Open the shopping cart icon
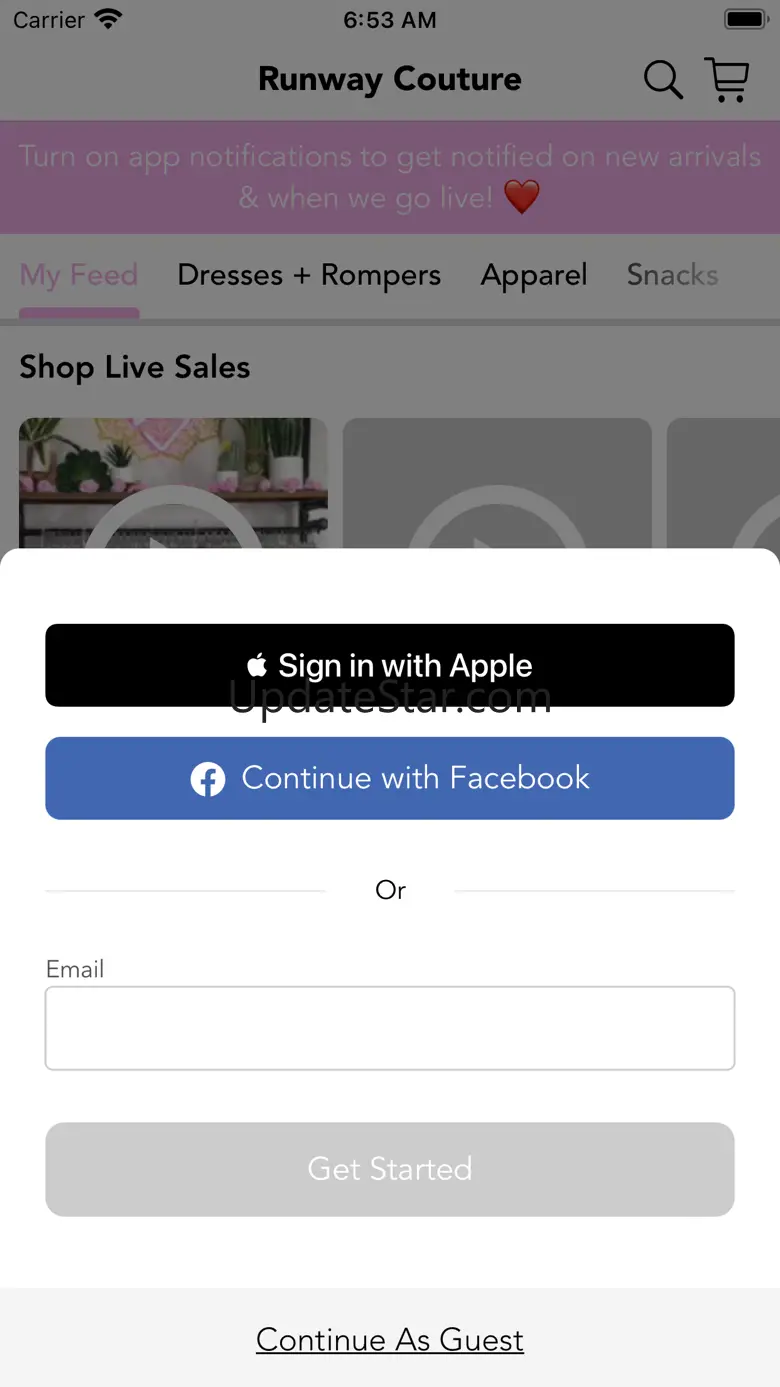This screenshot has height=1387, width=780. click(x=727, y=79)
